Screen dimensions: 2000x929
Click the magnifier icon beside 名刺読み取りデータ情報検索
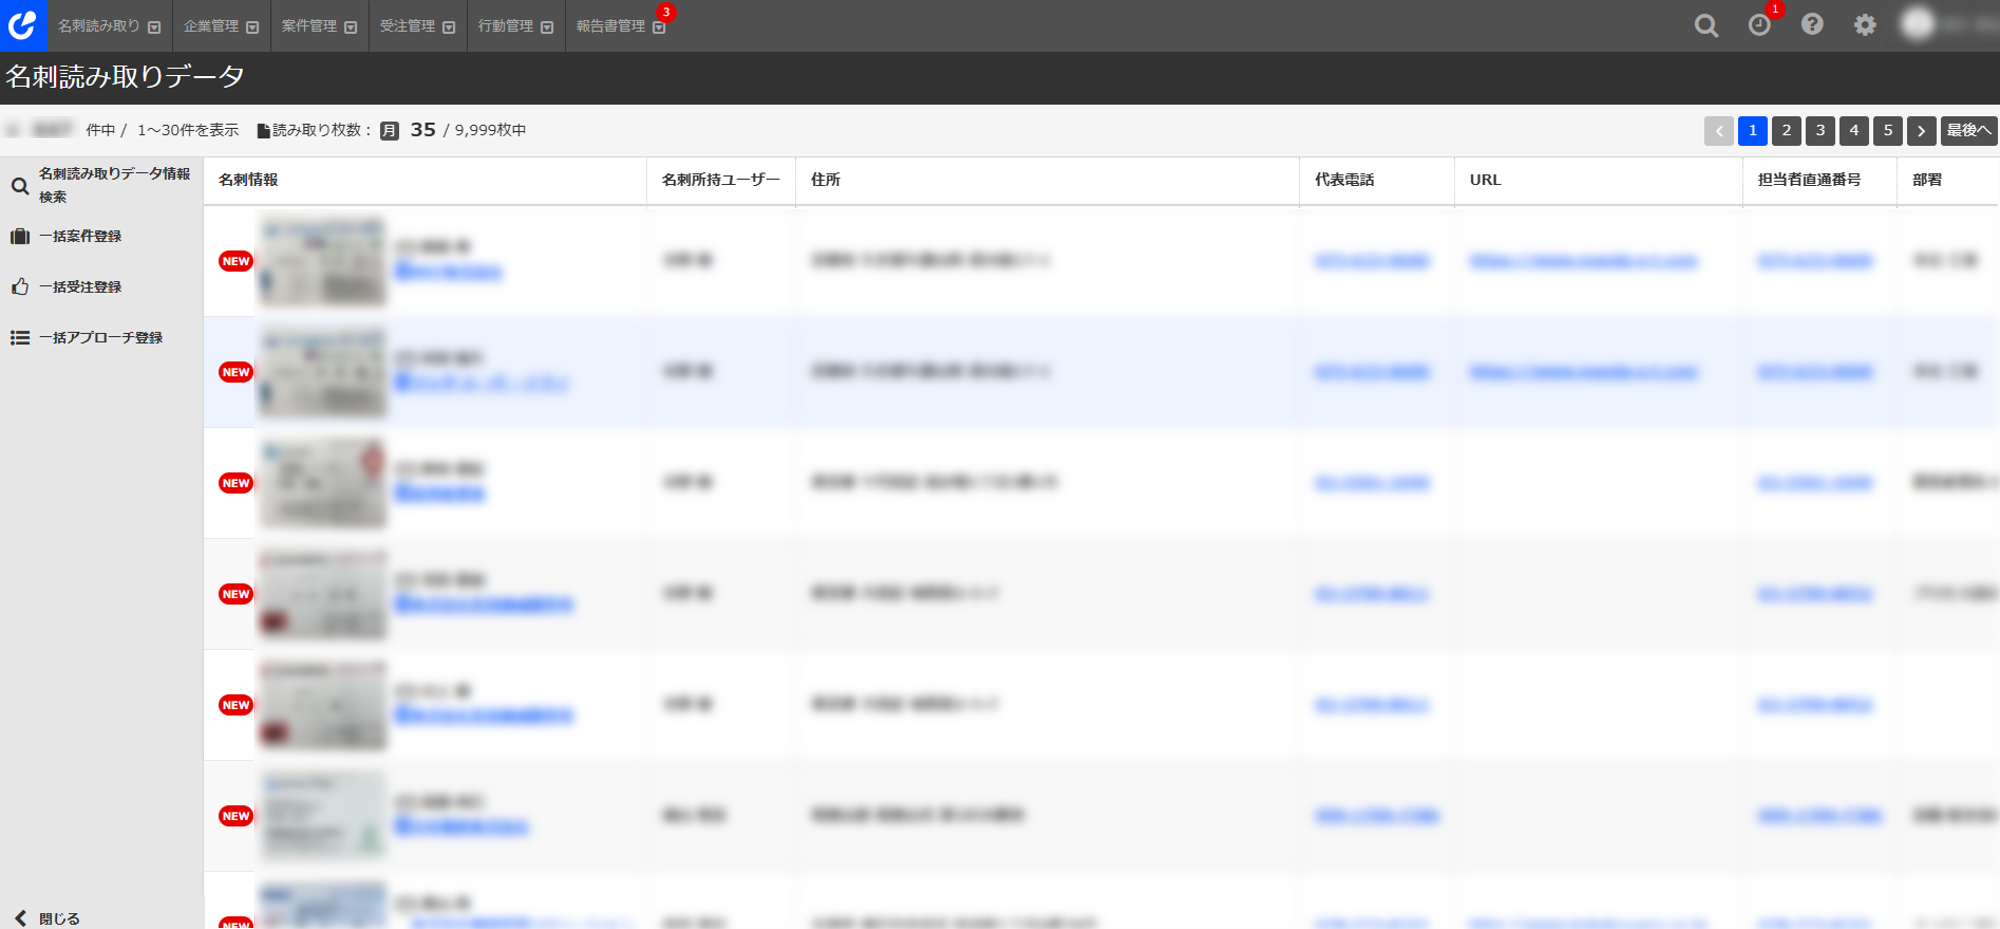click(x=20, y=186)
